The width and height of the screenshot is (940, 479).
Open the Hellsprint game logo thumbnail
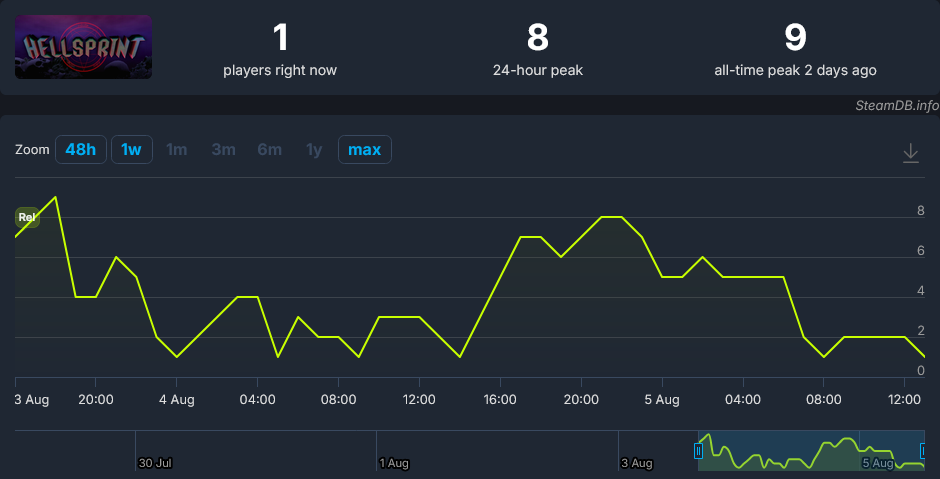[83, 47]
